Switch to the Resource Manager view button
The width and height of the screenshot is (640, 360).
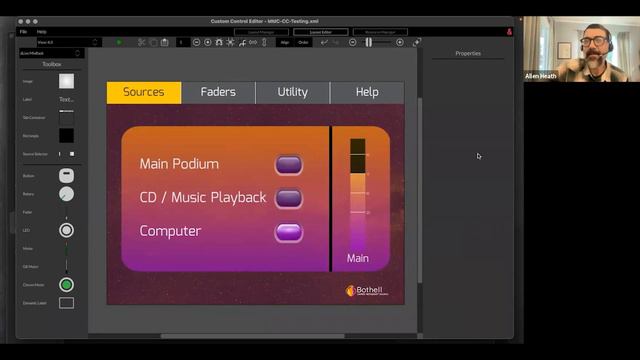[x=380, y=32]
